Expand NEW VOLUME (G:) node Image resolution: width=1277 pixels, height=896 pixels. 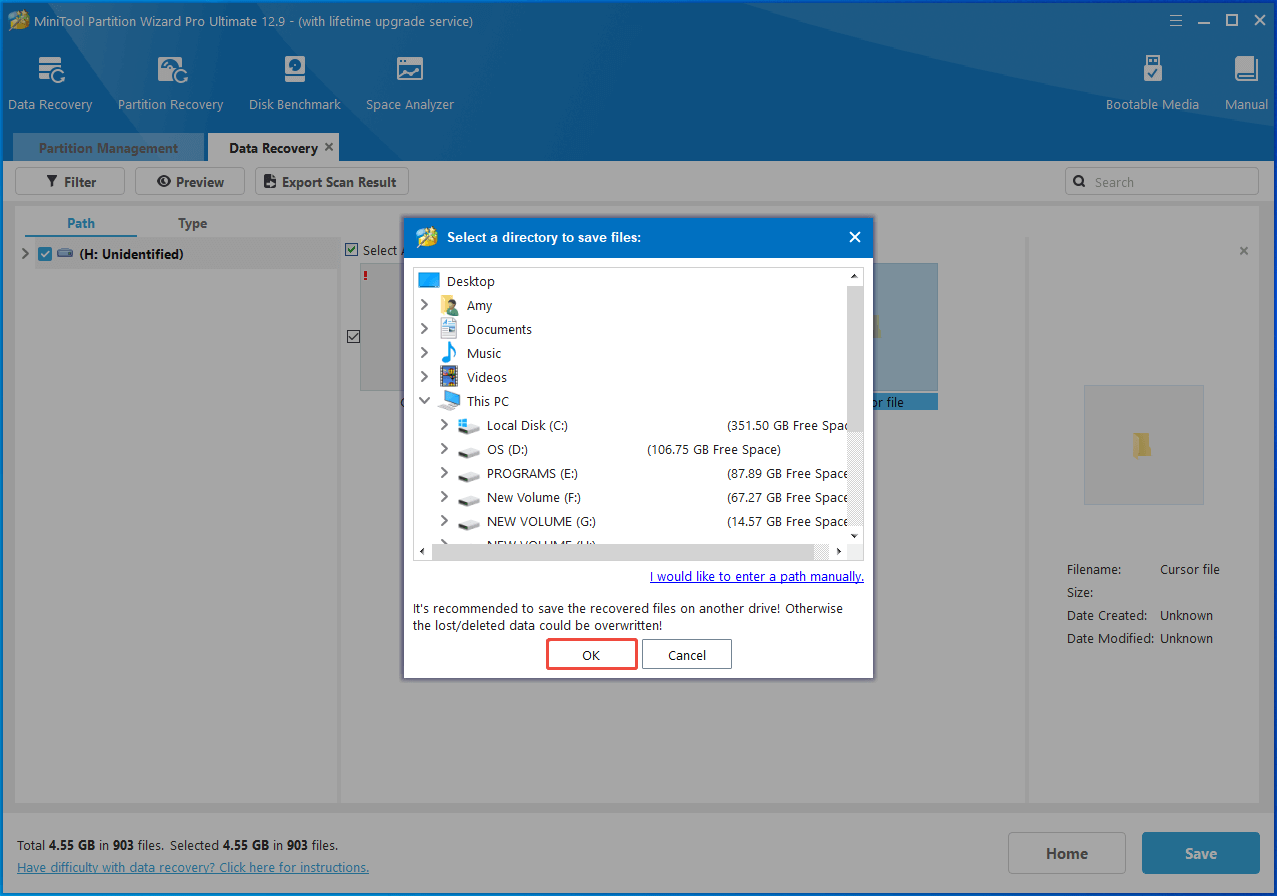444,521
